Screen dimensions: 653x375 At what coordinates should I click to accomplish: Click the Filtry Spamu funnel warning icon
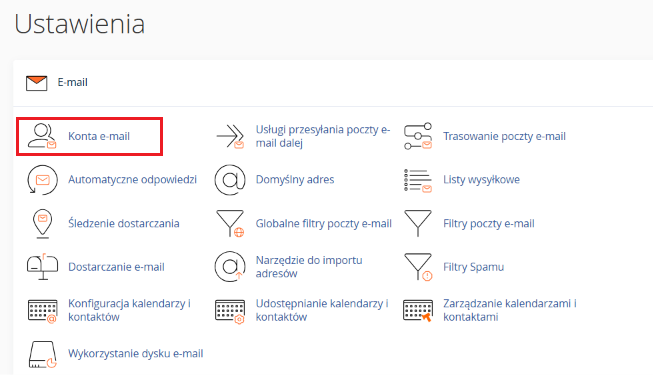(x=418, y=267)
